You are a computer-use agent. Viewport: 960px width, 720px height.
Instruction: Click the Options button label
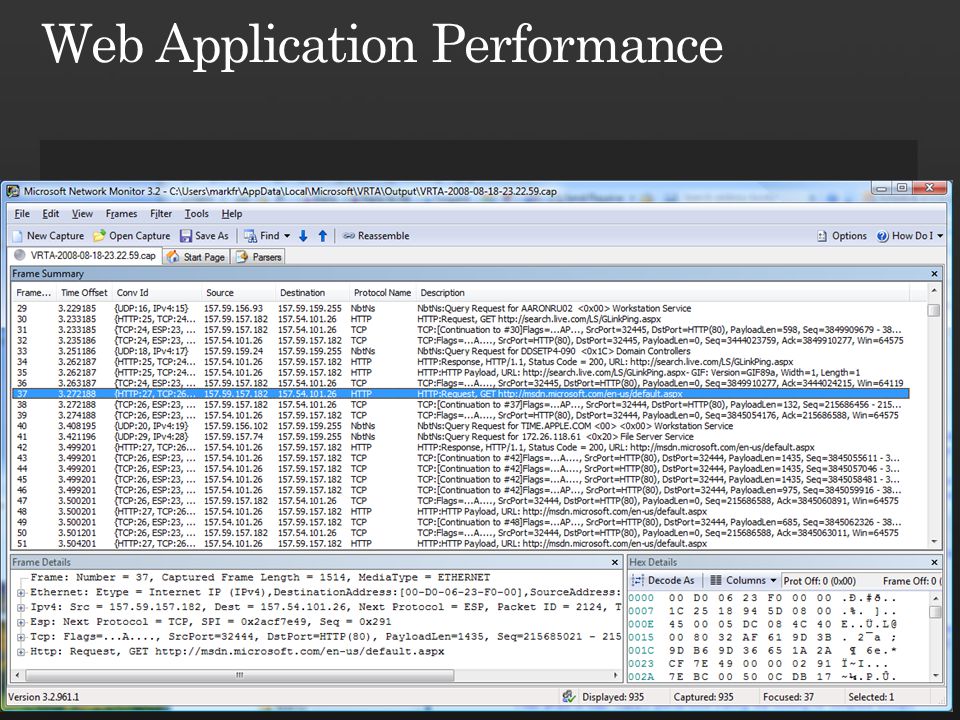click(x=849, y=236)
